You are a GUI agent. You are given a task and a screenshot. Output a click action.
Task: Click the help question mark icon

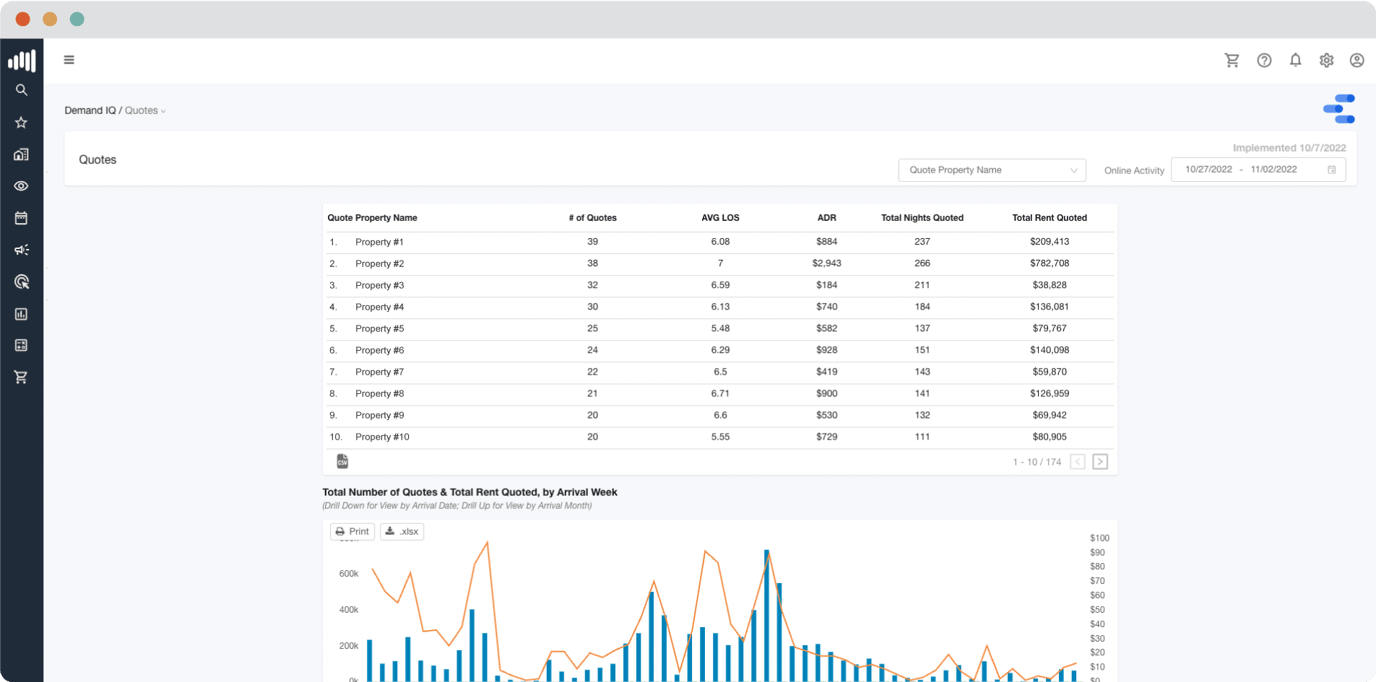click(1264, 60)
